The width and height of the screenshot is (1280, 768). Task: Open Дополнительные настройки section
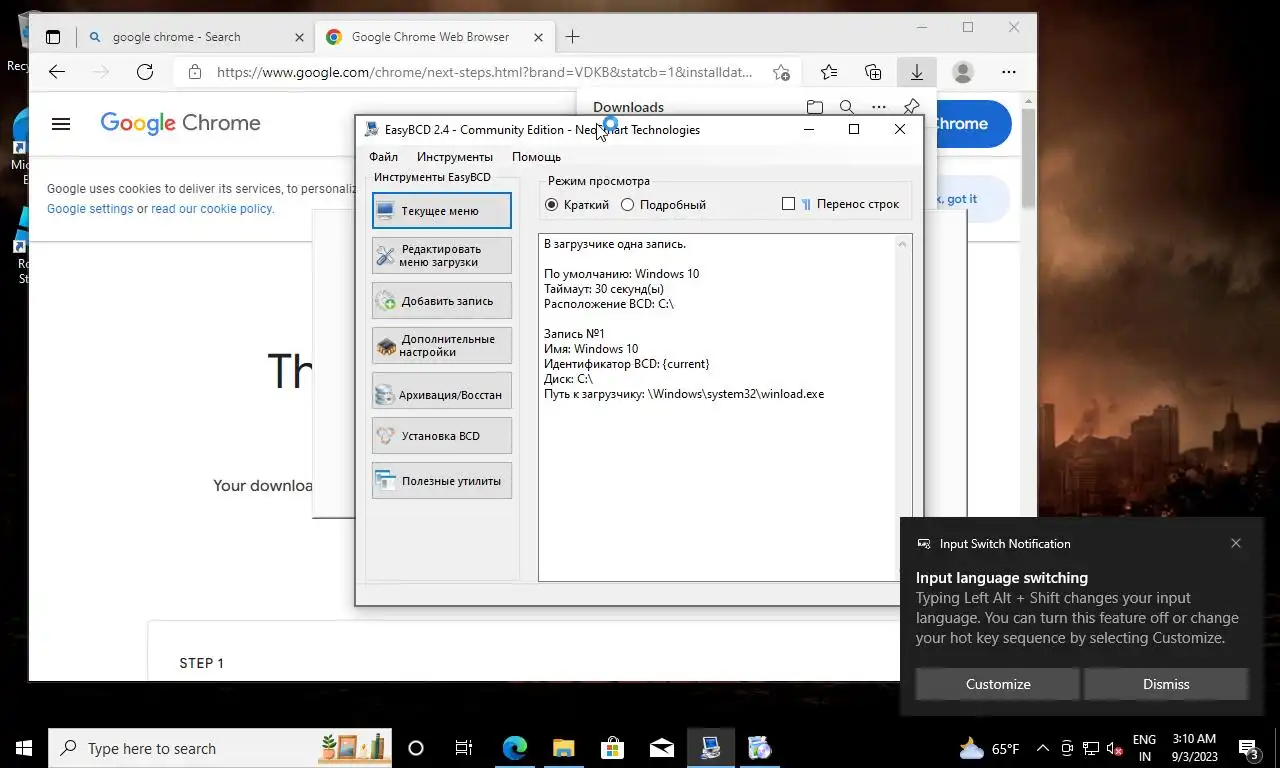tap(442, 346)
